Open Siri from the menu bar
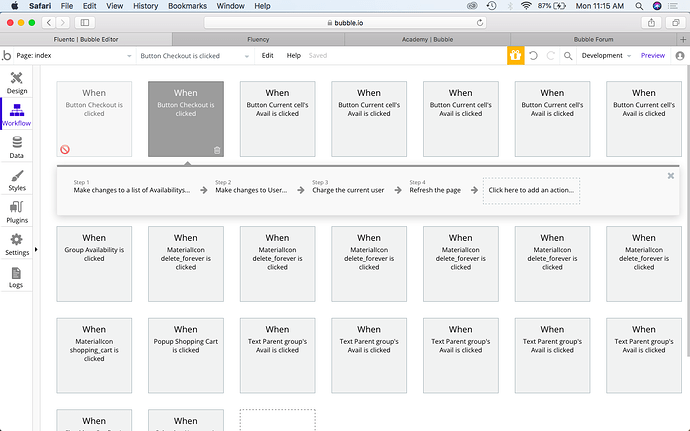690x431 pixels. [657, 6]
